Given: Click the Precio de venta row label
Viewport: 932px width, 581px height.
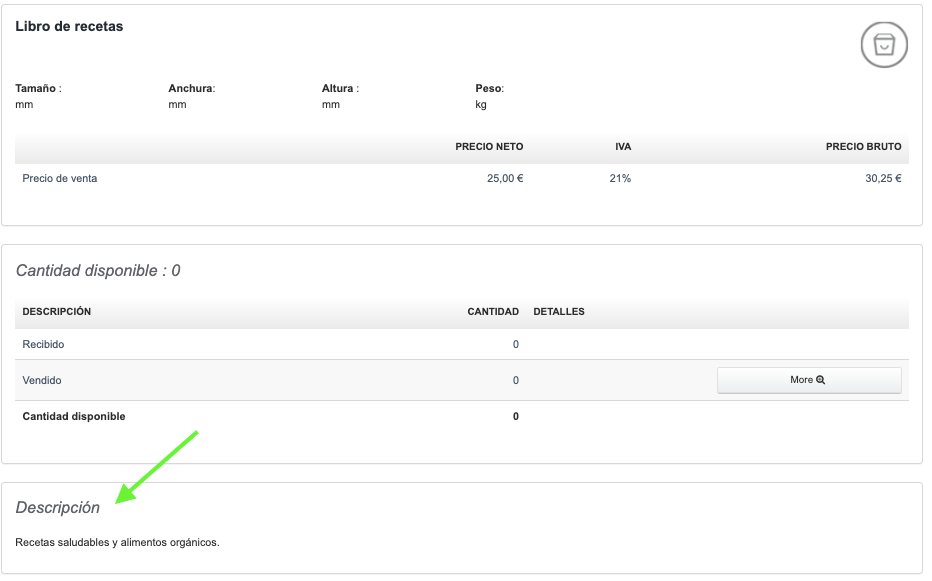Looking at the screenshot, I should (x=60, y=179).
